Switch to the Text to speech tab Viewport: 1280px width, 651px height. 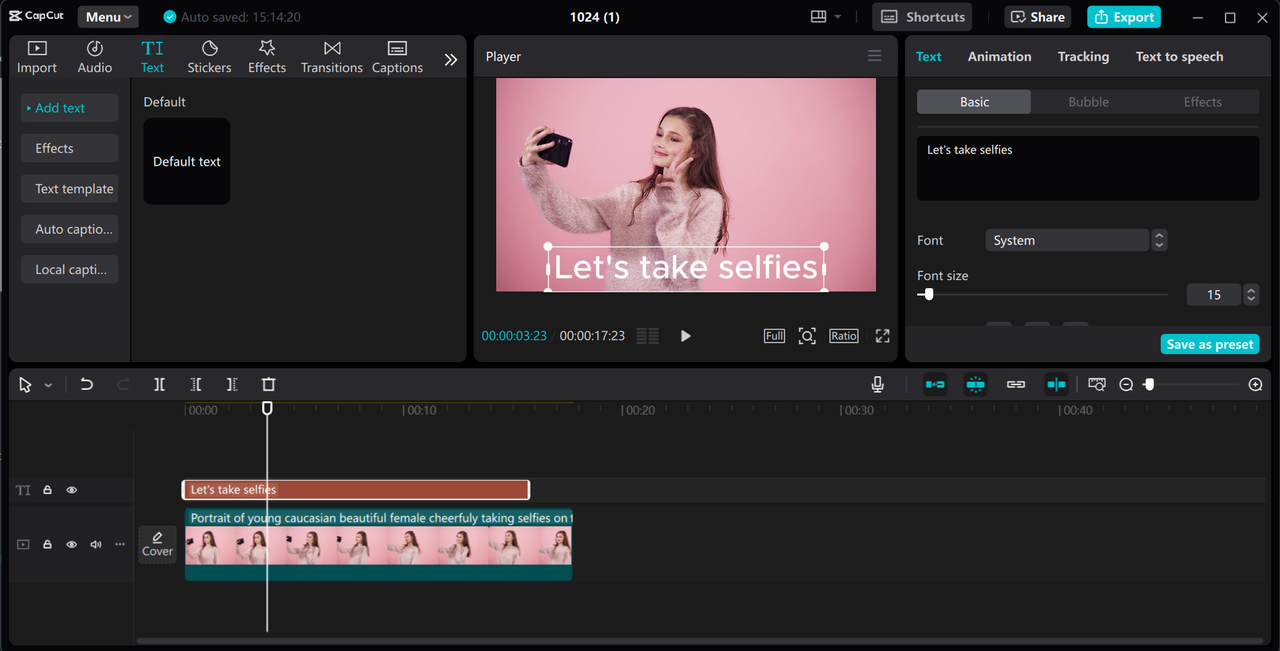(x=1179, y=56)
